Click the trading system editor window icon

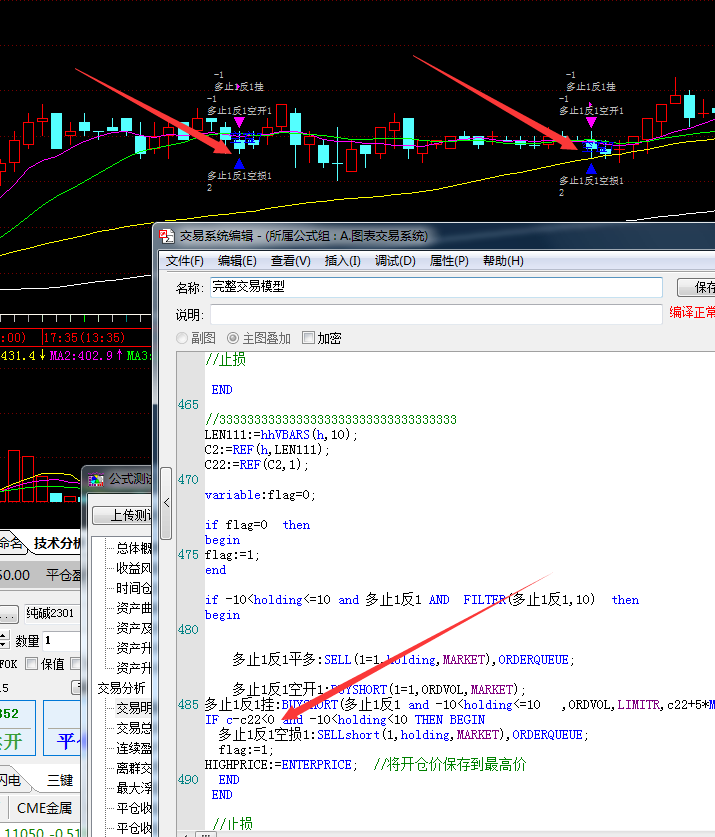tap(167, 236)
